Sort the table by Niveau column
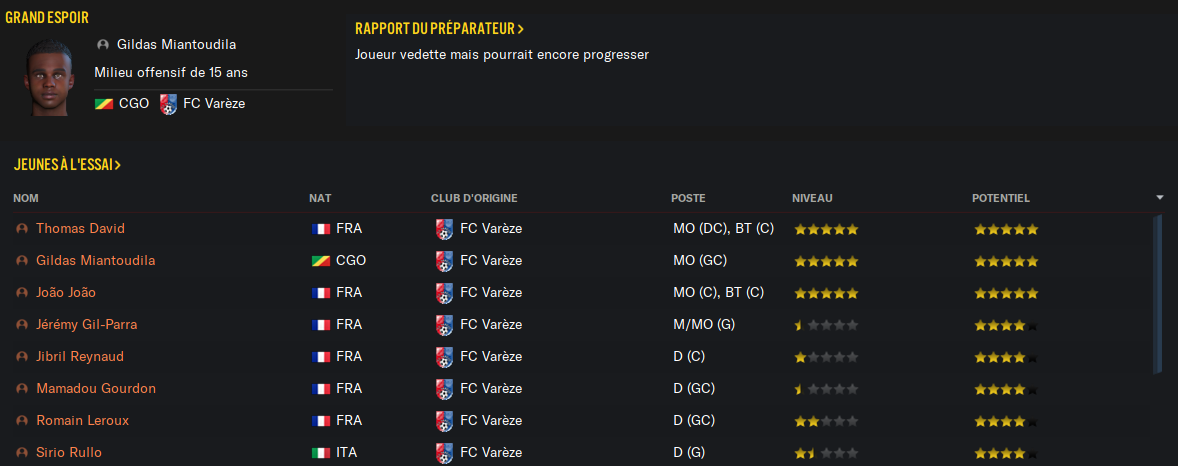This screenshot has width=1178, height=466. coord(812,198)
